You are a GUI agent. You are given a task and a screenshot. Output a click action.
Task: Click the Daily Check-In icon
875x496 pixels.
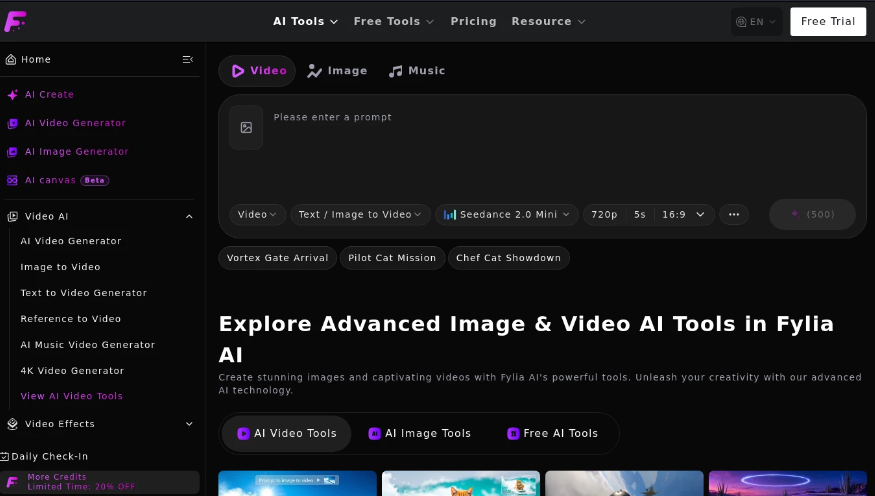pos(4,456)
